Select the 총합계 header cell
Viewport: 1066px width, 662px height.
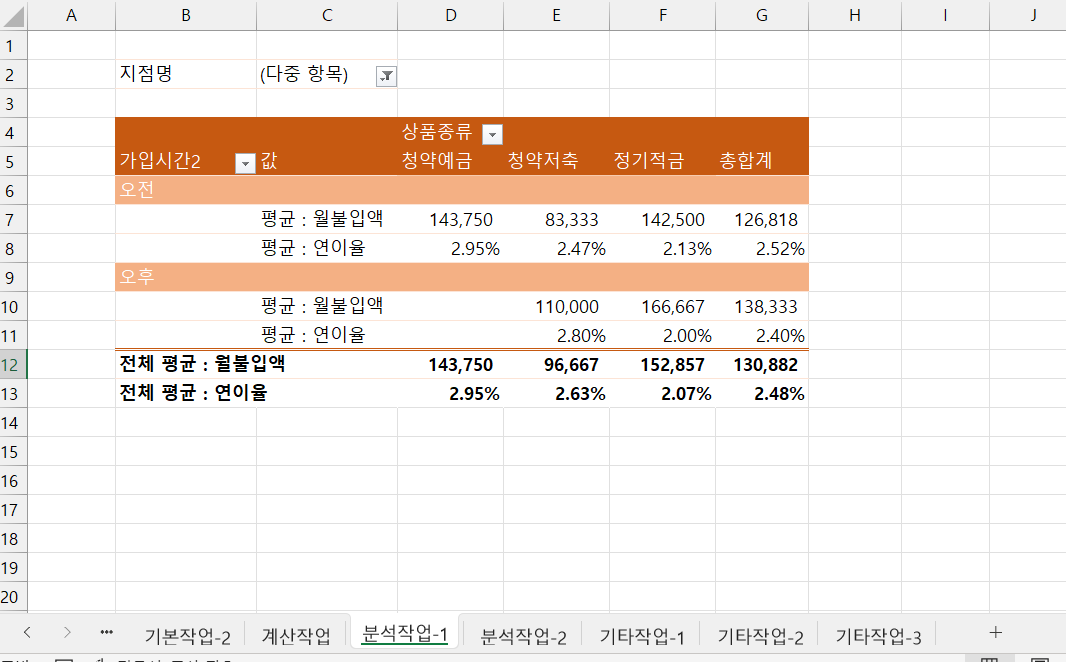coord(746,162)
